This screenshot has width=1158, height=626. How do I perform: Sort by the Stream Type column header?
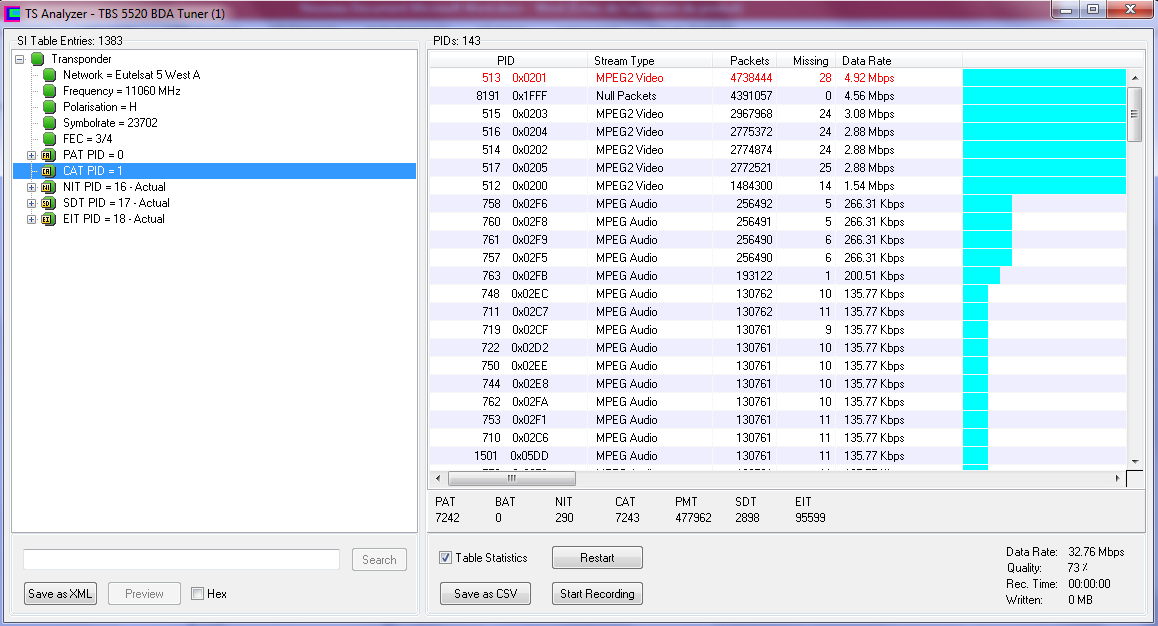click(x=624, y=61)
